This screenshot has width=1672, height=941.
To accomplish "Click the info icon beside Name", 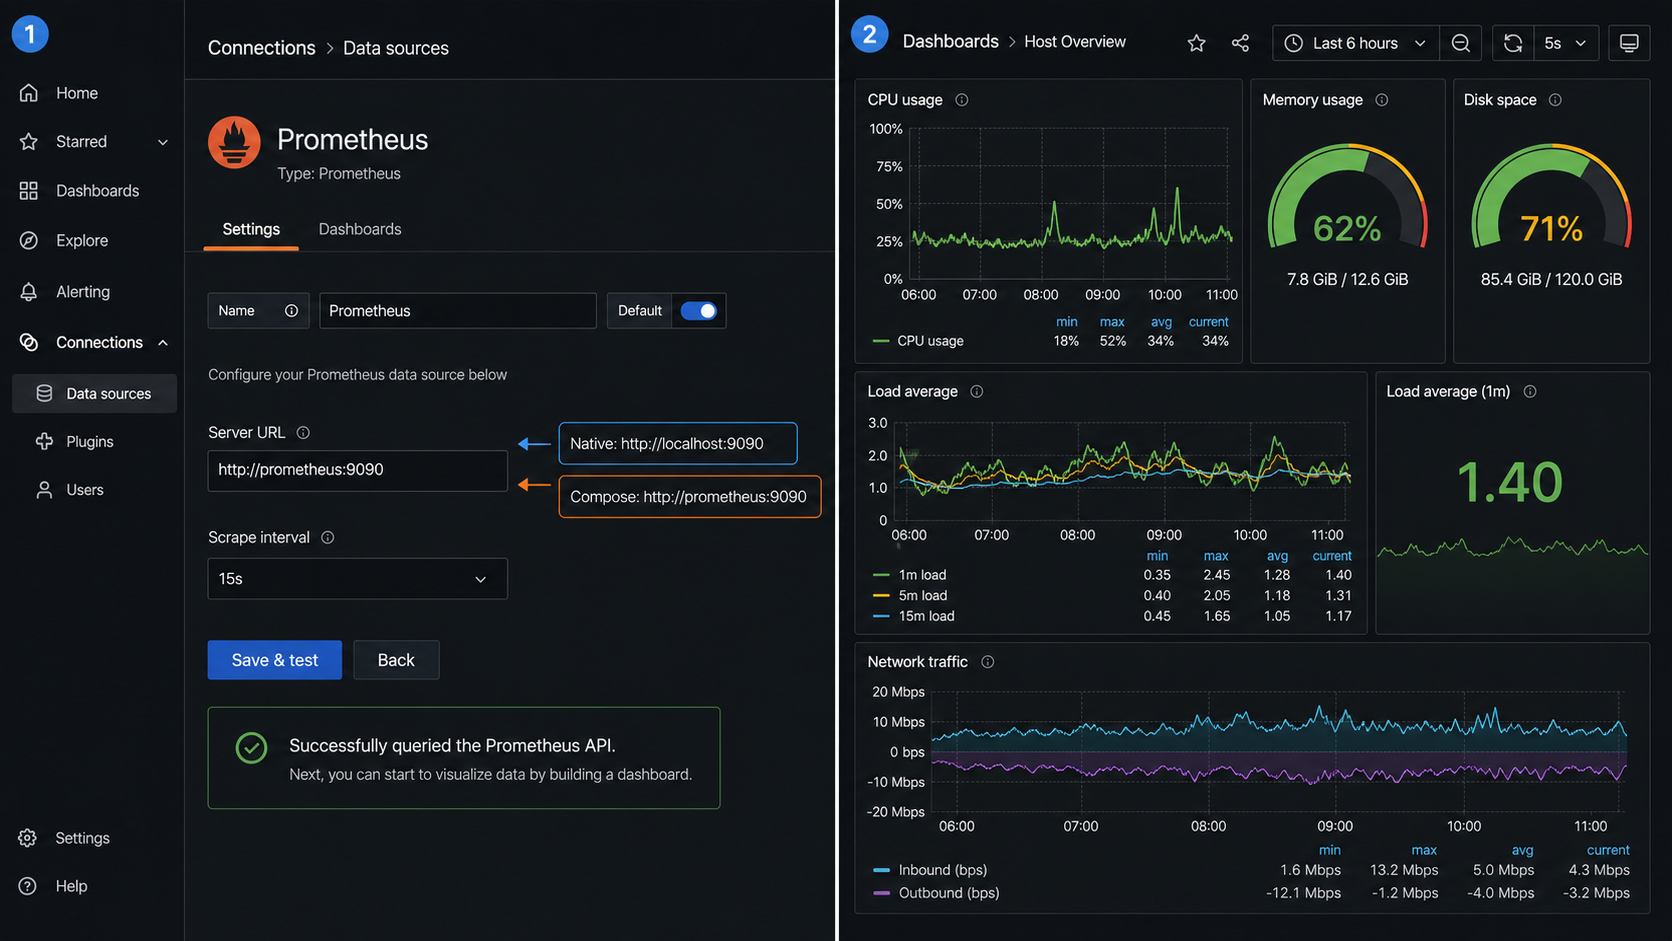I will (291, 311).
